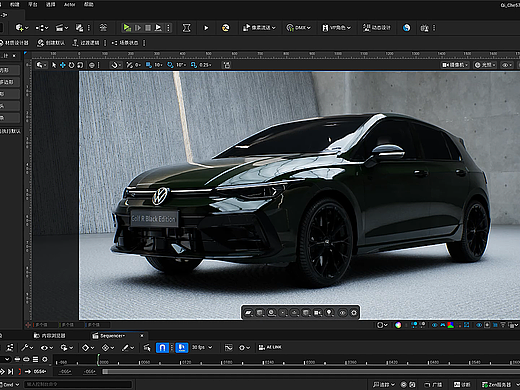Activate the rotate tool in viewport toolbar
The image size is (520, 390).
(x=71, y=65)
